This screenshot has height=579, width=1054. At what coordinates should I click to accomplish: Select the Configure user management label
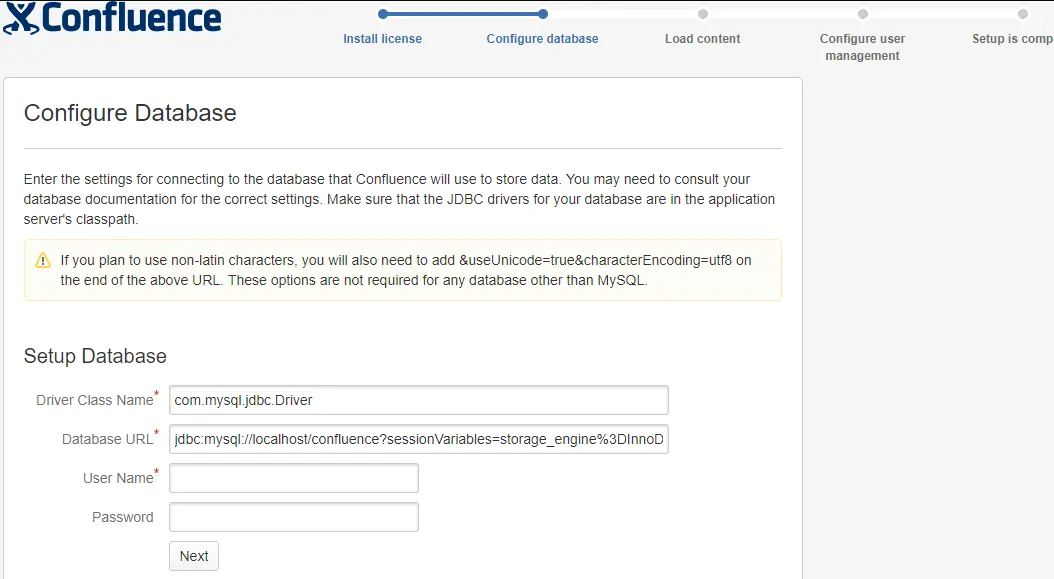862,47
